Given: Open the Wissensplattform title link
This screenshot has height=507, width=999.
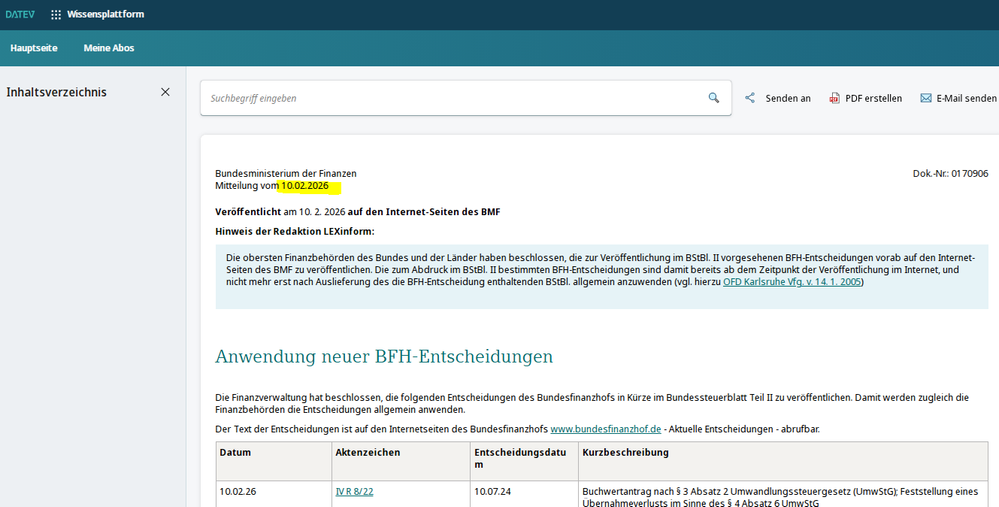Looking at the screenshot, I should tap(105, 14).
